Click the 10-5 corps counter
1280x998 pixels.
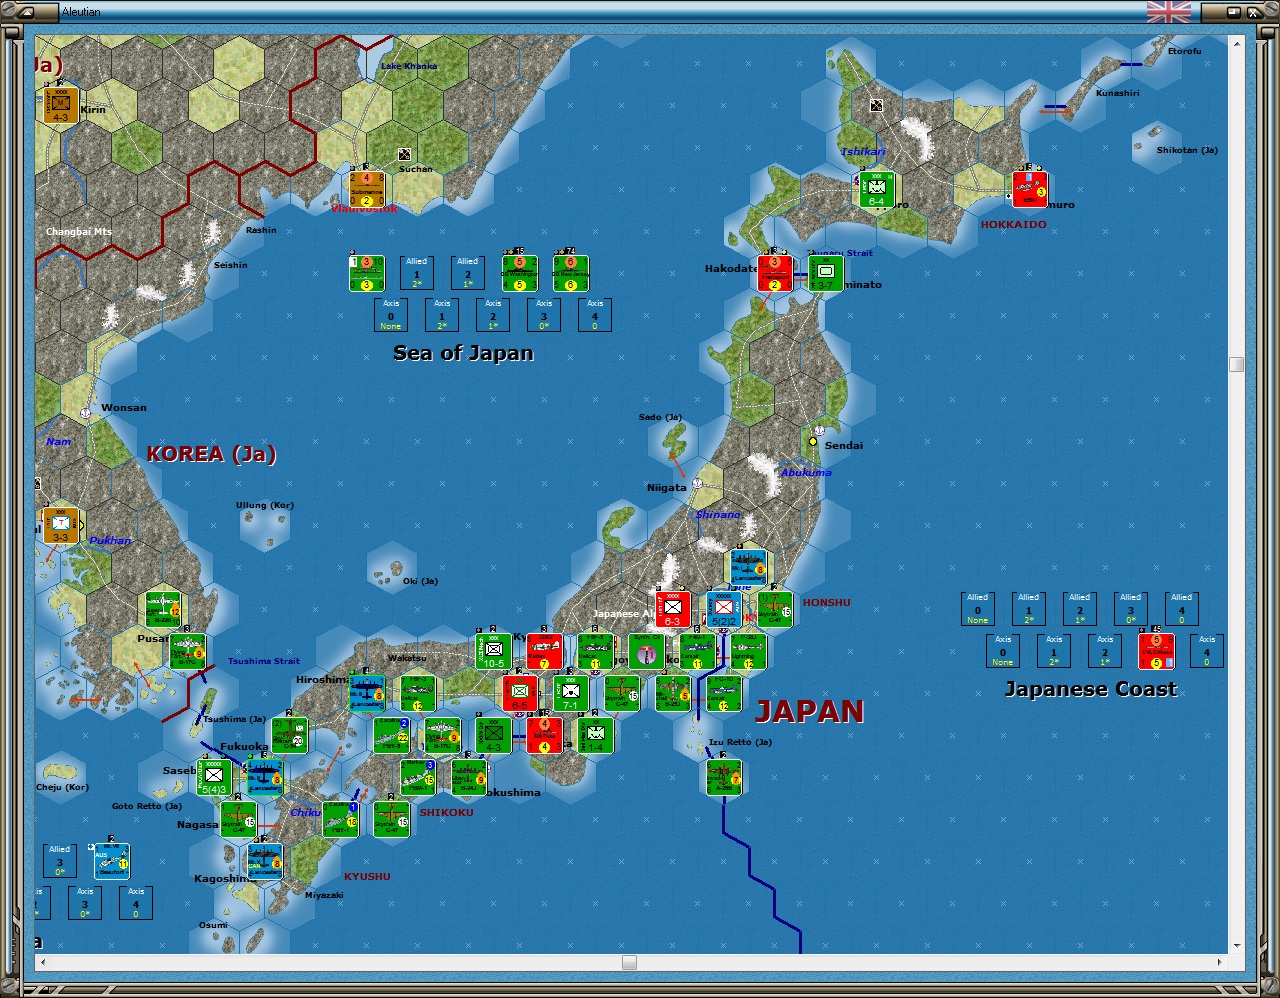click(x=493, y=651)
